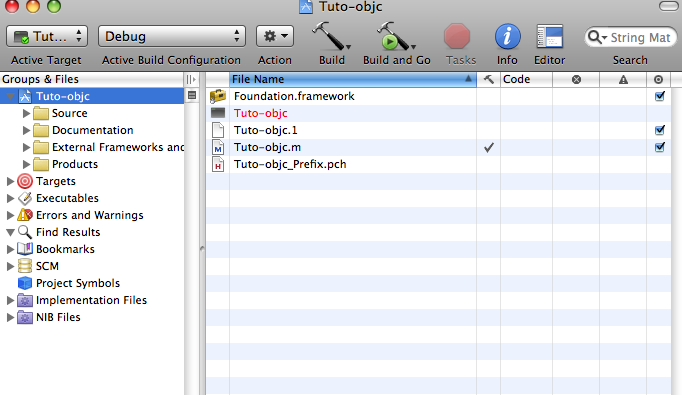Click the Build hammer icon
This screenshot has width=682, height=395.
(328, 36)
